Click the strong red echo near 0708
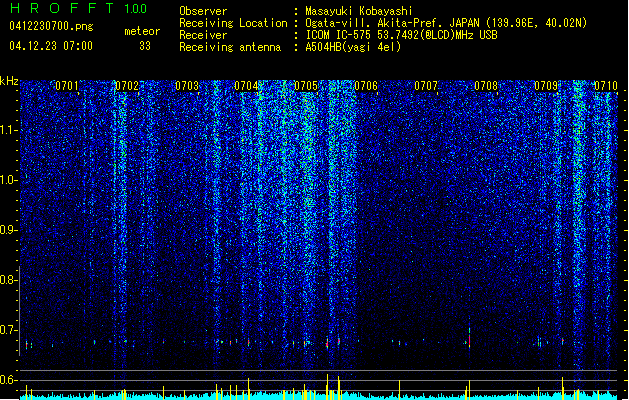The width and height of the screenshot is (629, 400). click(469, 341)
